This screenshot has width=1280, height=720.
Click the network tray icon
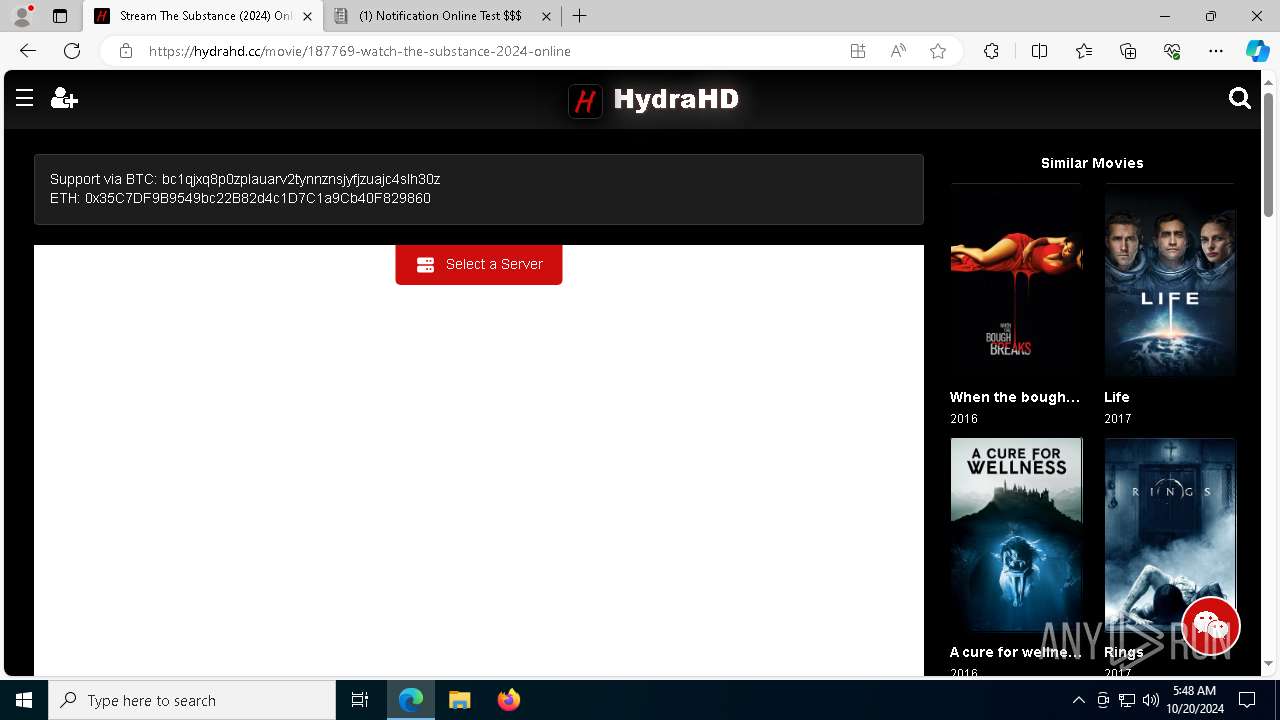pyautogui.click(x=1127, y=700)
